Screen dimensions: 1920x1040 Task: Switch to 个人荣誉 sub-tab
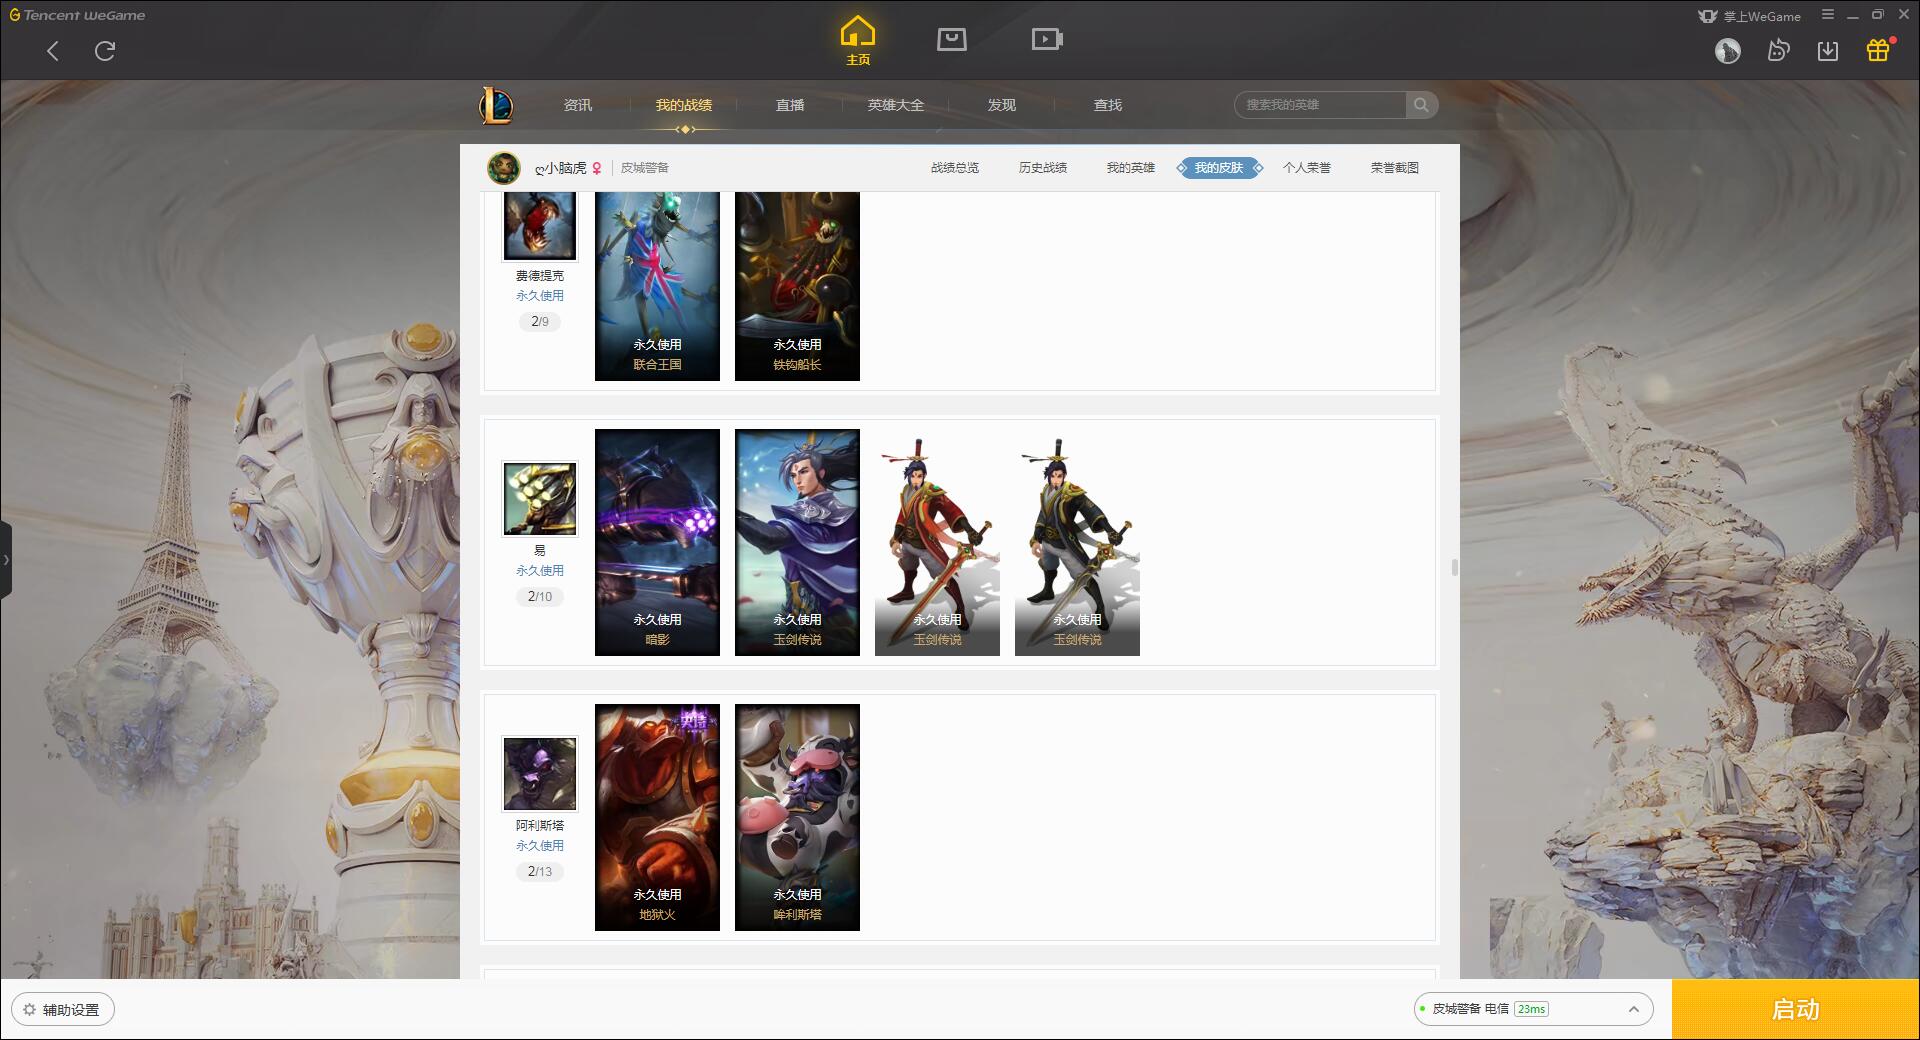[1307, 168]
